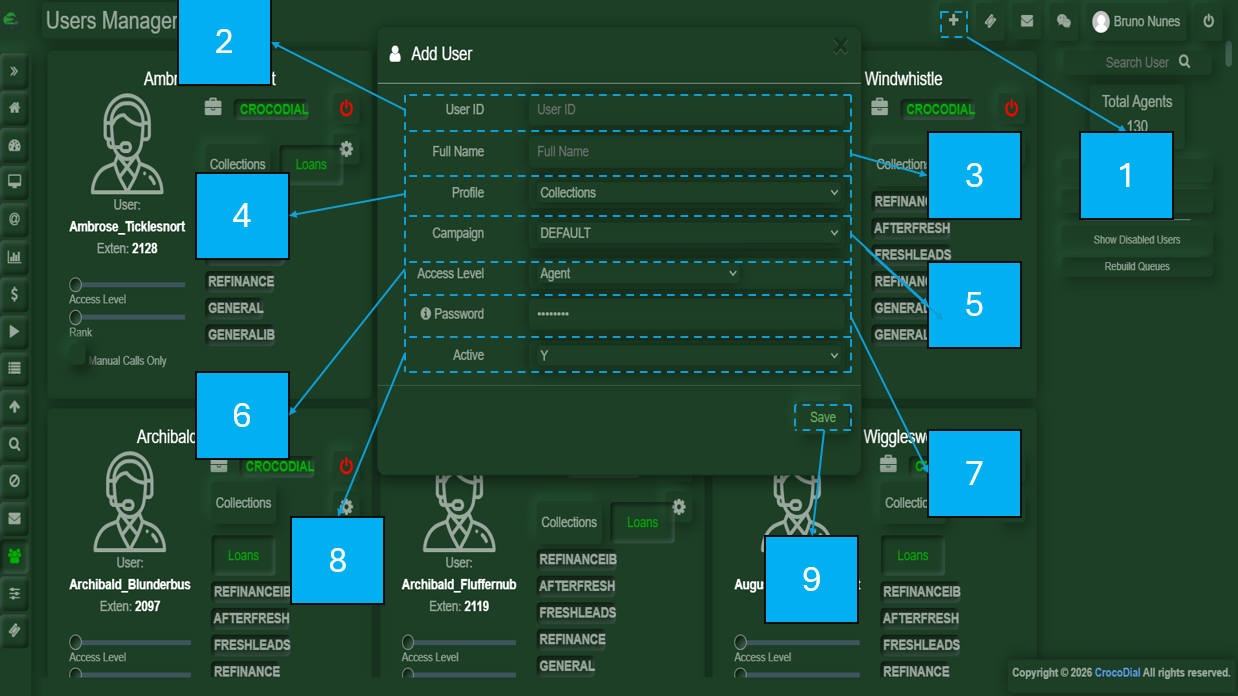Click the bar chart icon in sidebar
Screen dimensions: 1238x696
[x=15, y=257]
